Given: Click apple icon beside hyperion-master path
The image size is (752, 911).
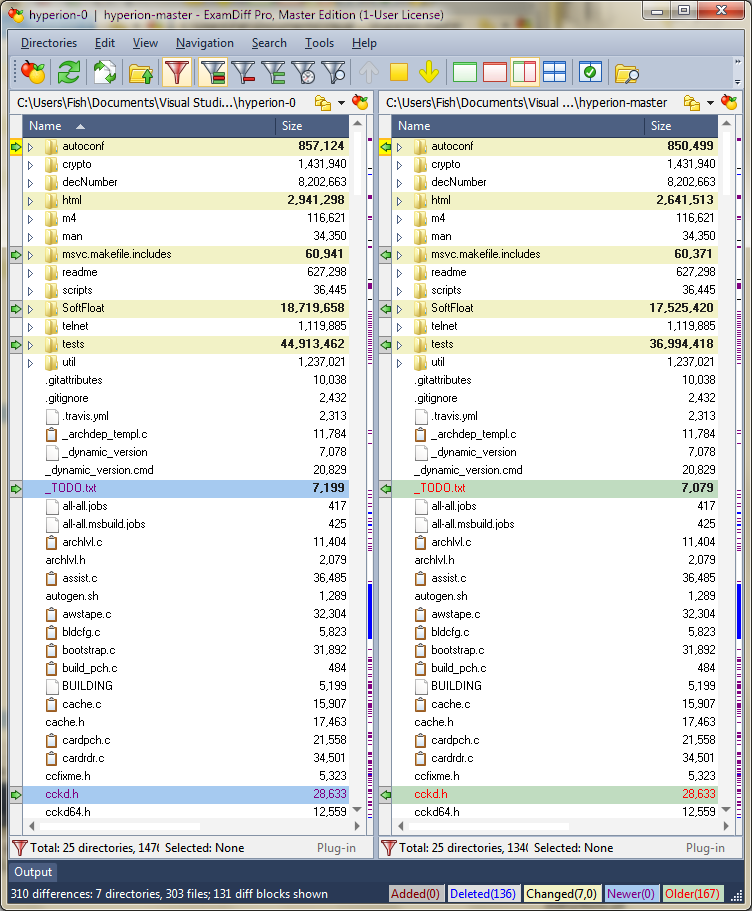Looking at the screenshot, I should (729, 103).
